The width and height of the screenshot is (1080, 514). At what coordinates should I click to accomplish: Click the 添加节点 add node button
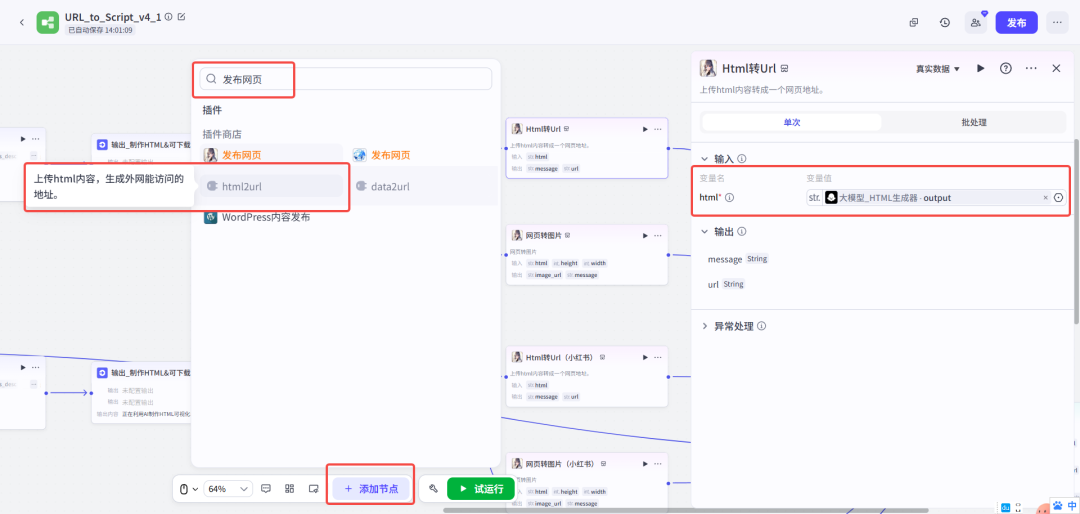click(x=372, y=489)
